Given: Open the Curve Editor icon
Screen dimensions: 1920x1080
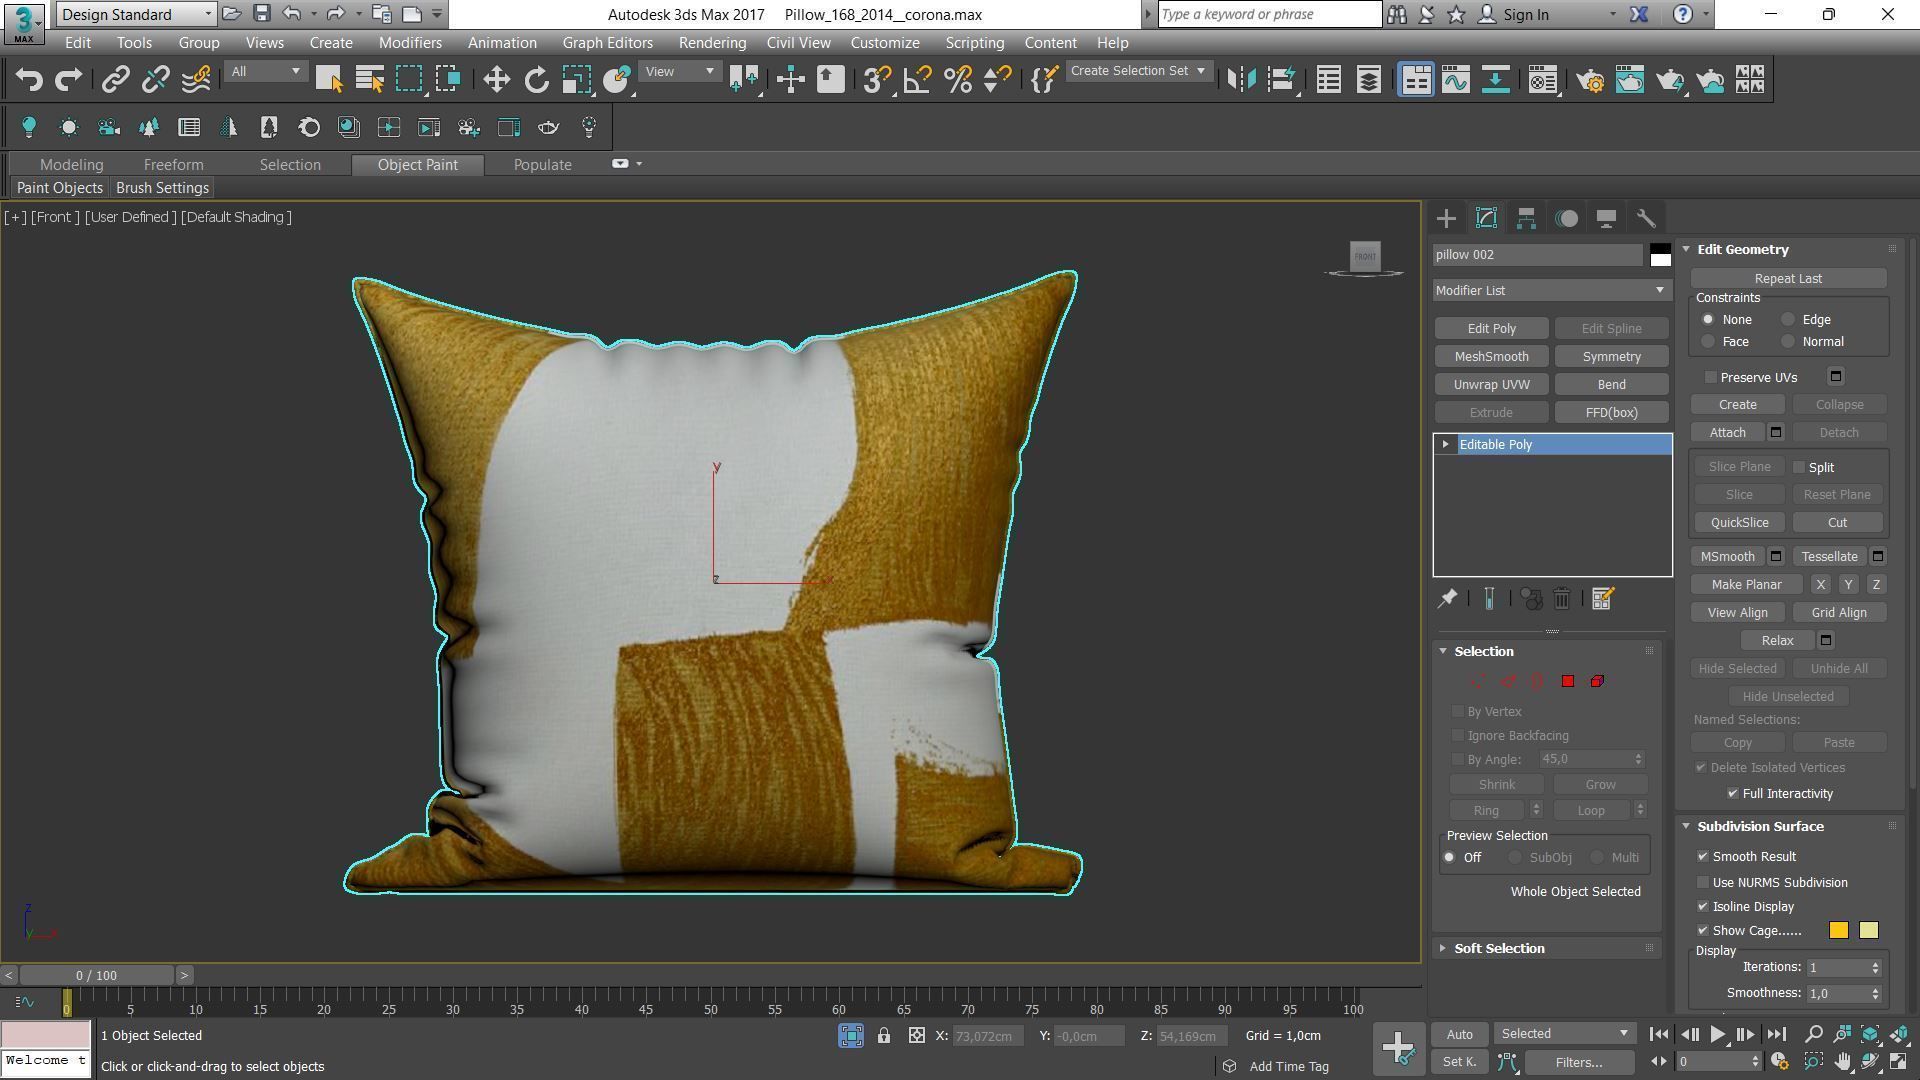Looking at the screenshot, I should coord(1455,80).
